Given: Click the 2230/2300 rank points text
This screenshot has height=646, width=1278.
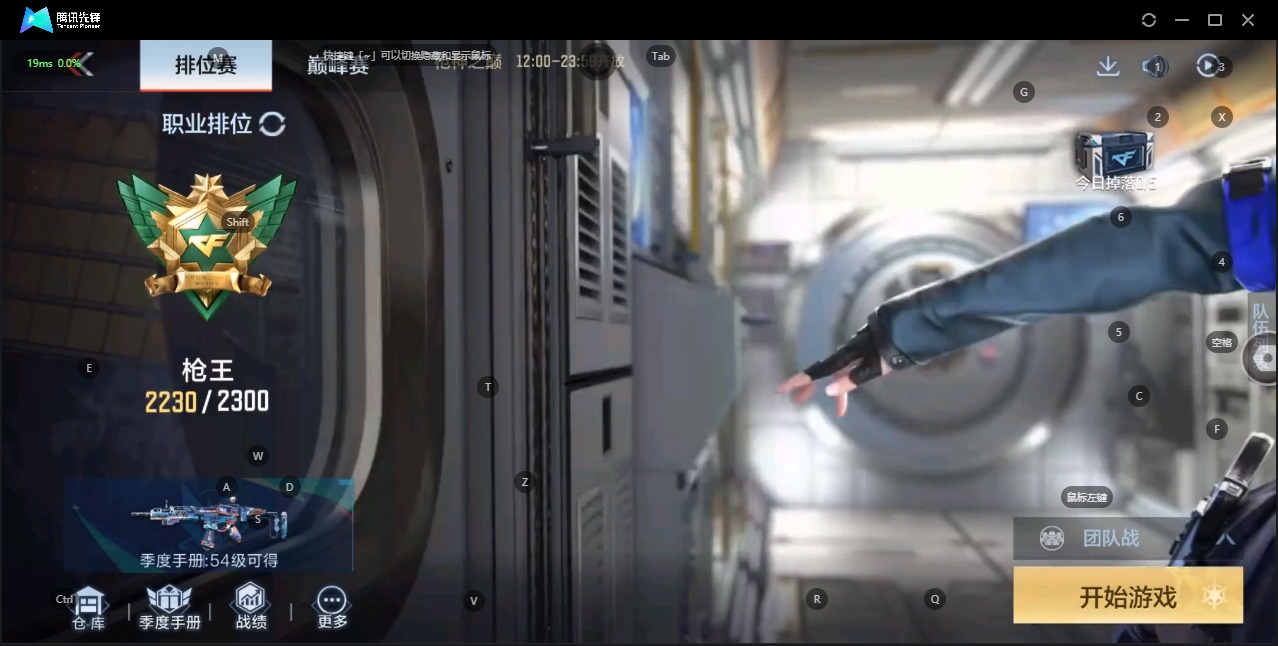Looking at the screenshot, I should (207, 402).
